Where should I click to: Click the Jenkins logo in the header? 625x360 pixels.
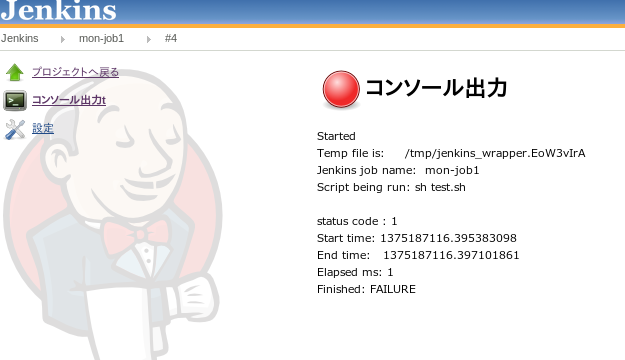(59, 11)
